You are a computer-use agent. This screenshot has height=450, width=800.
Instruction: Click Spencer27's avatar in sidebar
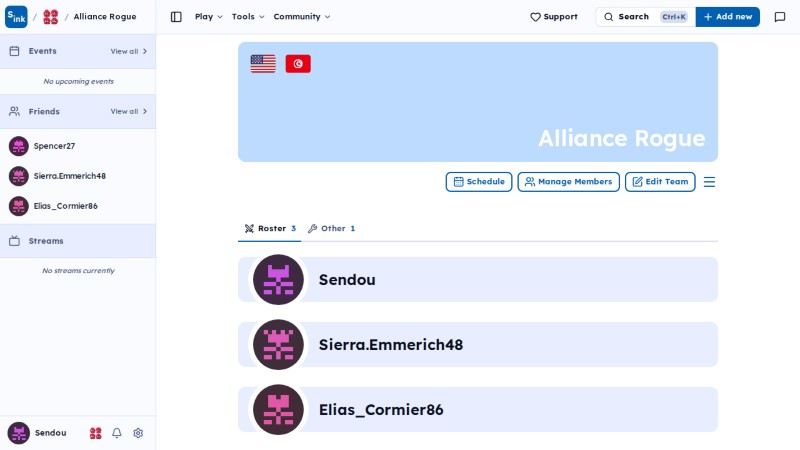pyautogui.click(x=19, y=146)
